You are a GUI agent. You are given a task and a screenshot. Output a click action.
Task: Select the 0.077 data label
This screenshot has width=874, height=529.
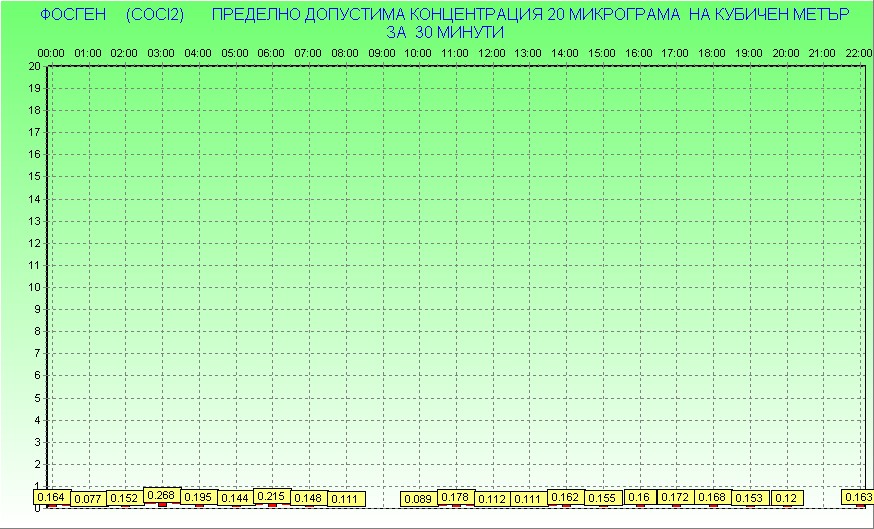click(x=88, y=499)
